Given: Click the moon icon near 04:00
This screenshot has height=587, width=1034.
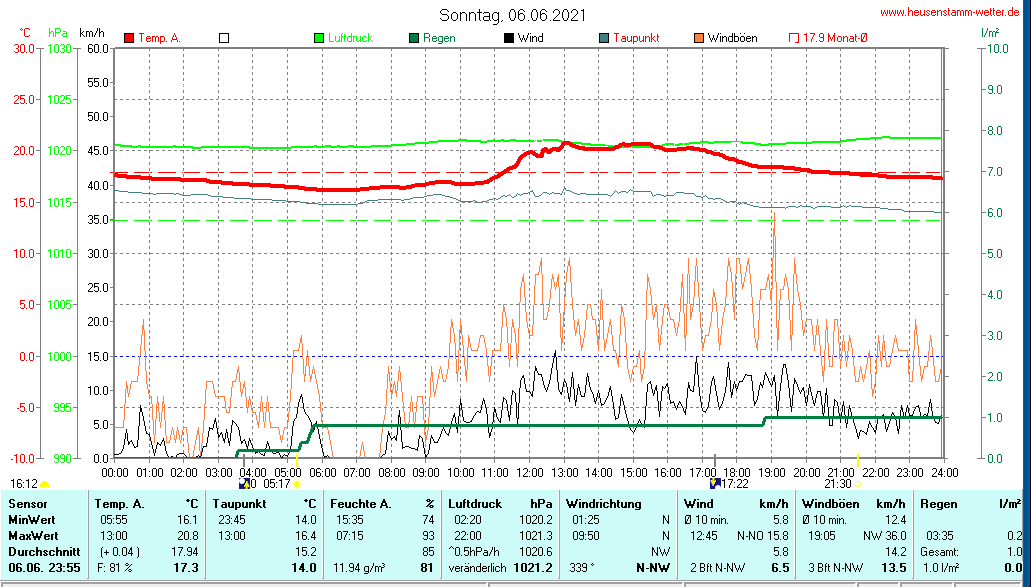Looking at the screenshot, I should [x=244, y=484].
